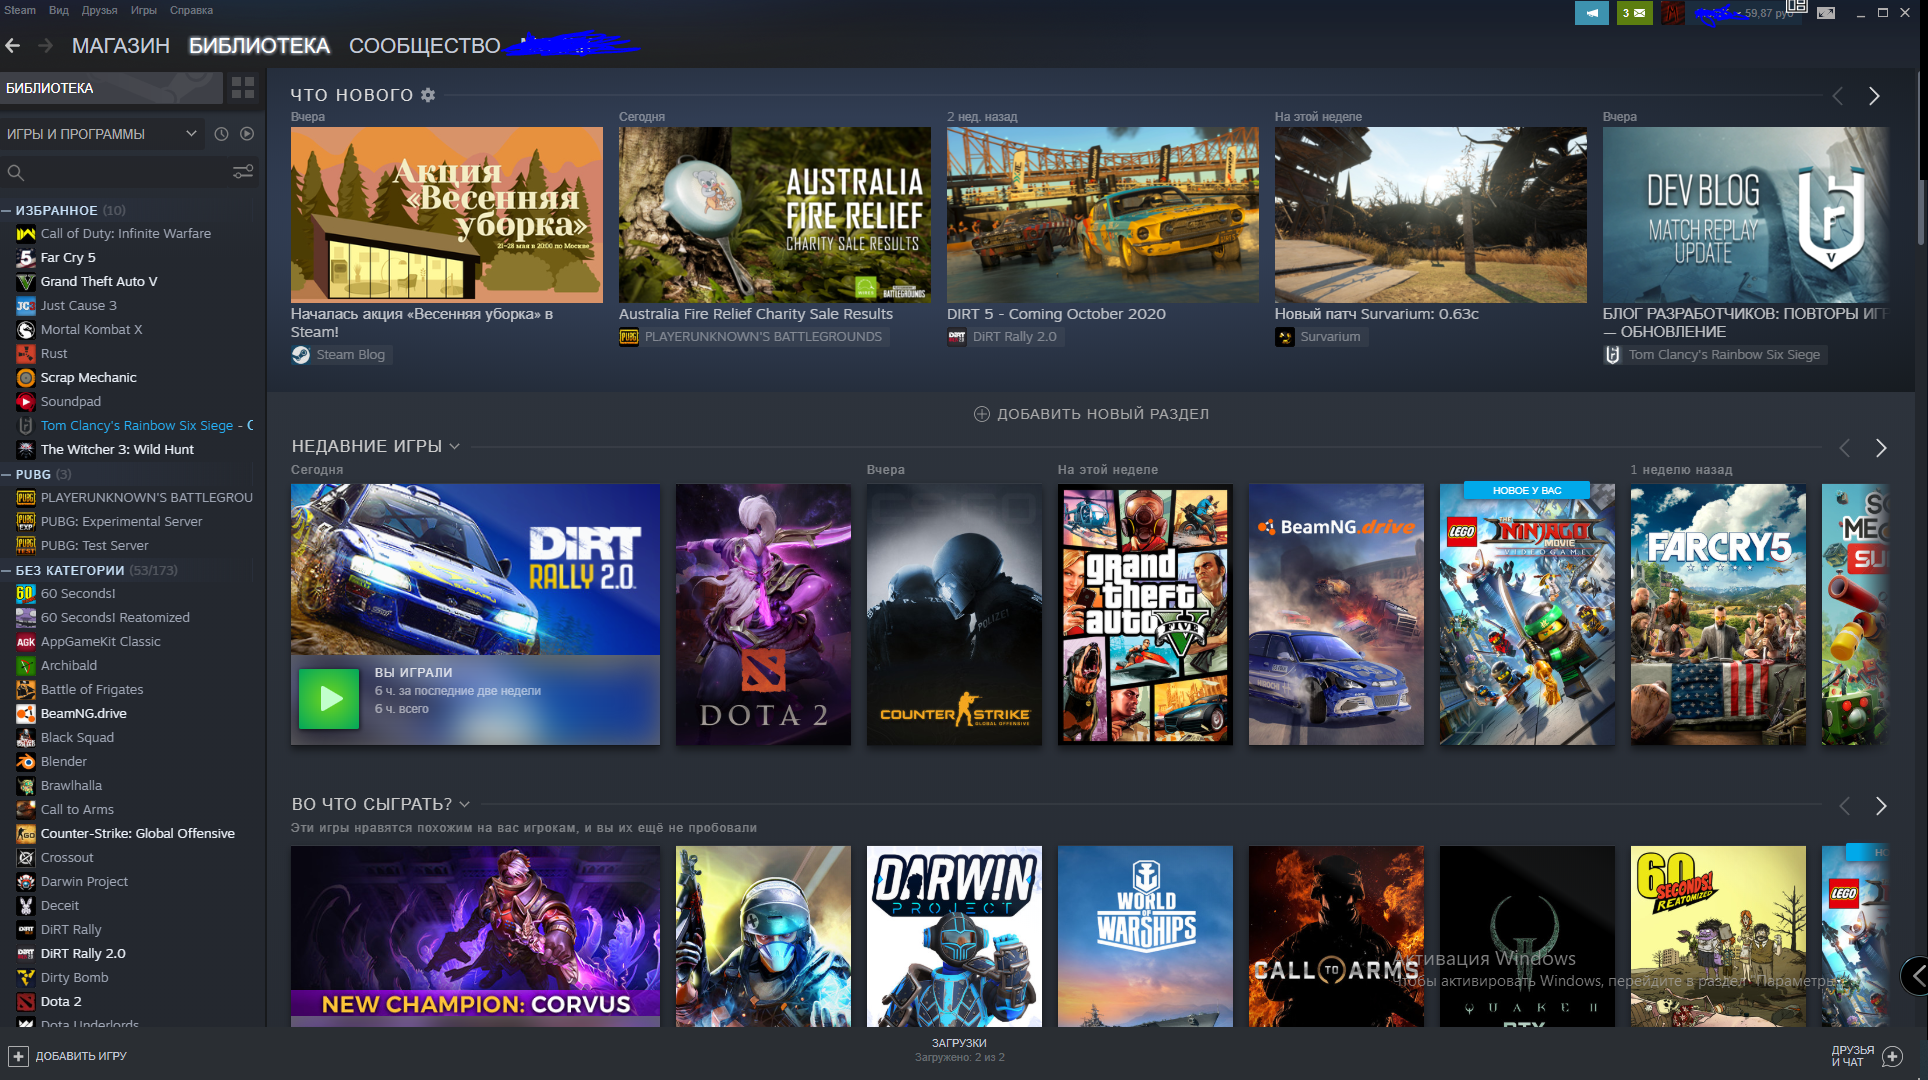This screenshot has width=1928, height=1080.
Task: Select Mortal Kombat X in favorites
Action: click(91, 330)
